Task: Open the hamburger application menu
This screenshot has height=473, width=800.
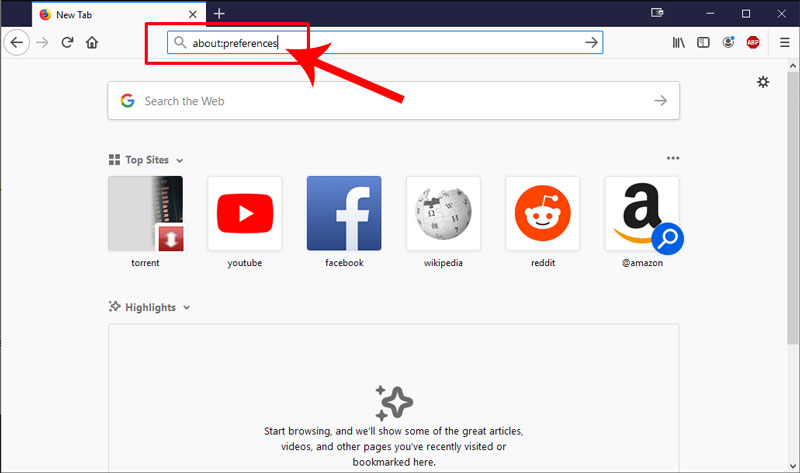Action: click(785, 42)
